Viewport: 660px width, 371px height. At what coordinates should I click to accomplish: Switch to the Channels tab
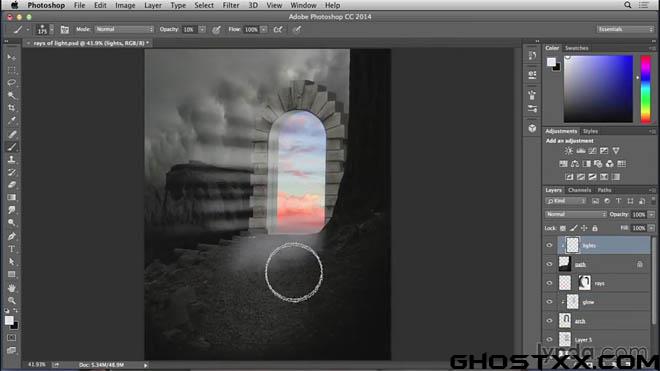point(579,190)
